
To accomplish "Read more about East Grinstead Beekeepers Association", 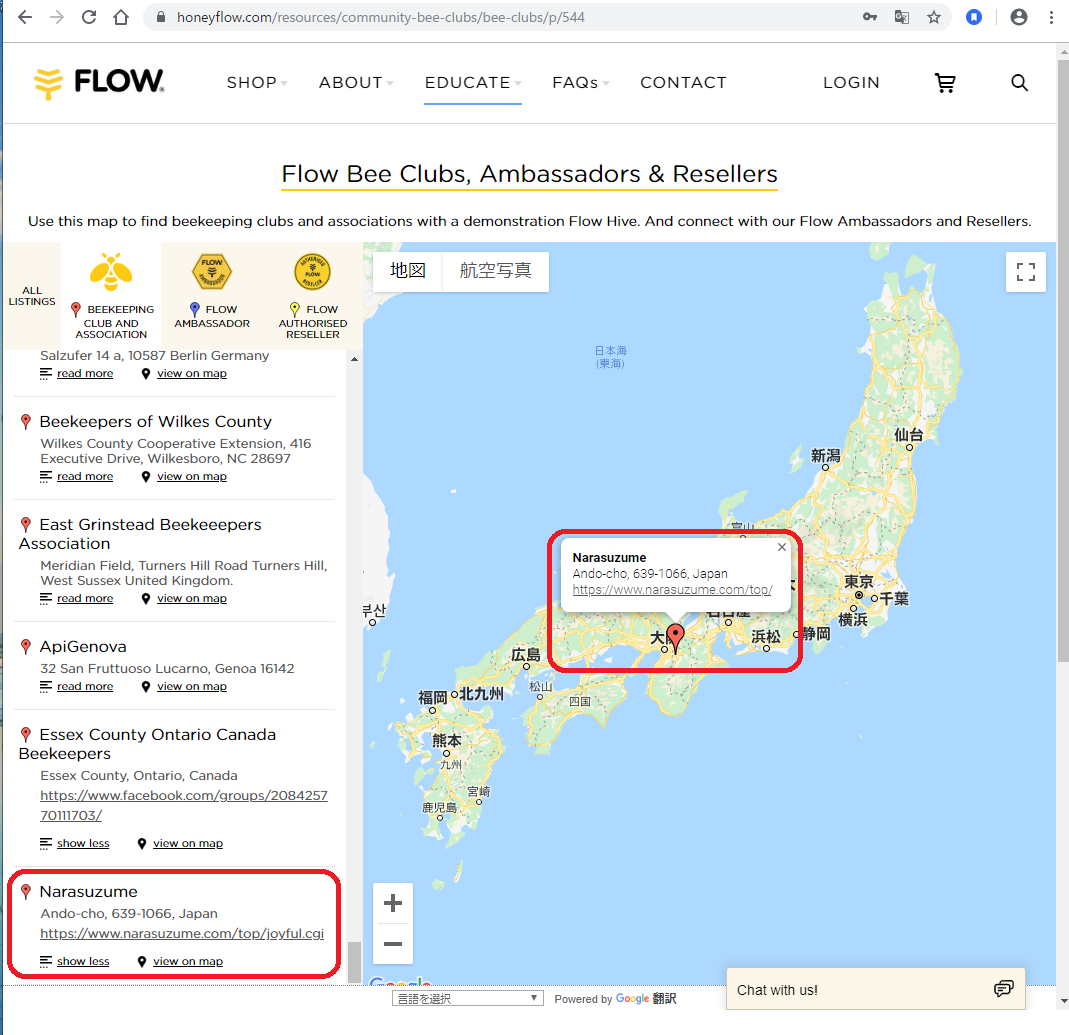I will [85, 598].
